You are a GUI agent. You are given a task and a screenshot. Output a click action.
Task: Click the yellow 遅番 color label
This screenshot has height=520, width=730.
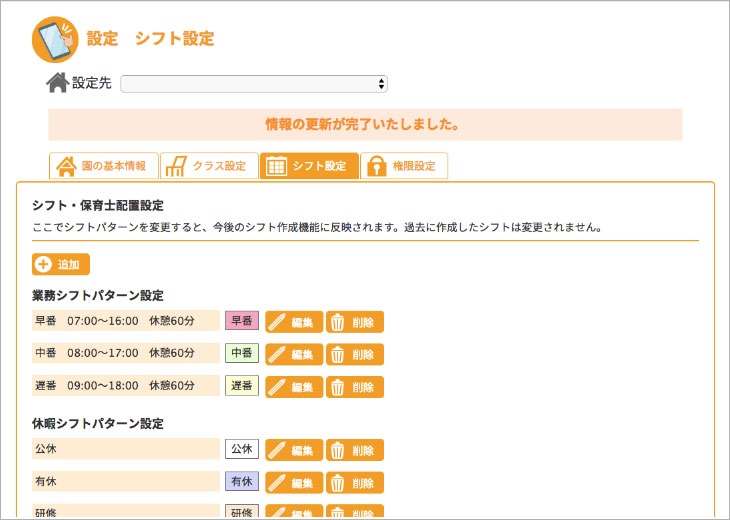click(x=242, y=386)
